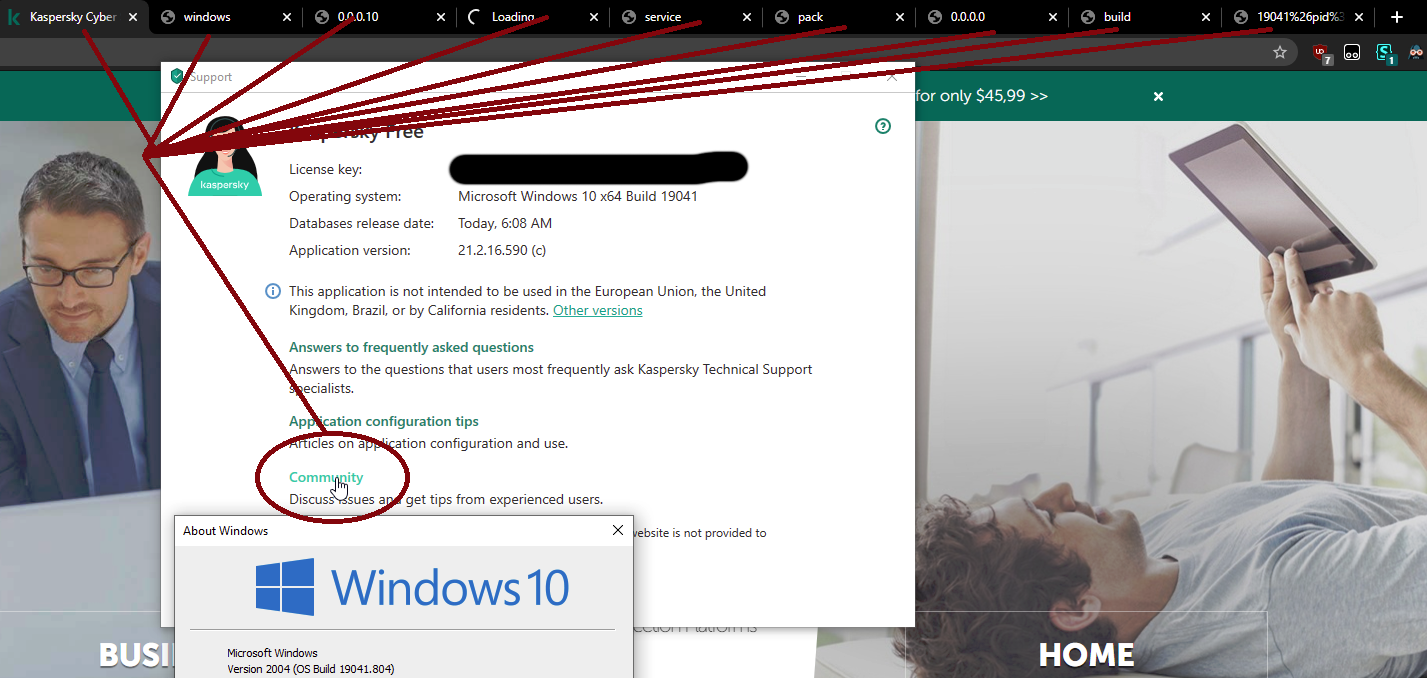Switch to the Kaspersky Cyber tab
The width and height of the screenshot is (1427, 678).
[x=73, y=17]
